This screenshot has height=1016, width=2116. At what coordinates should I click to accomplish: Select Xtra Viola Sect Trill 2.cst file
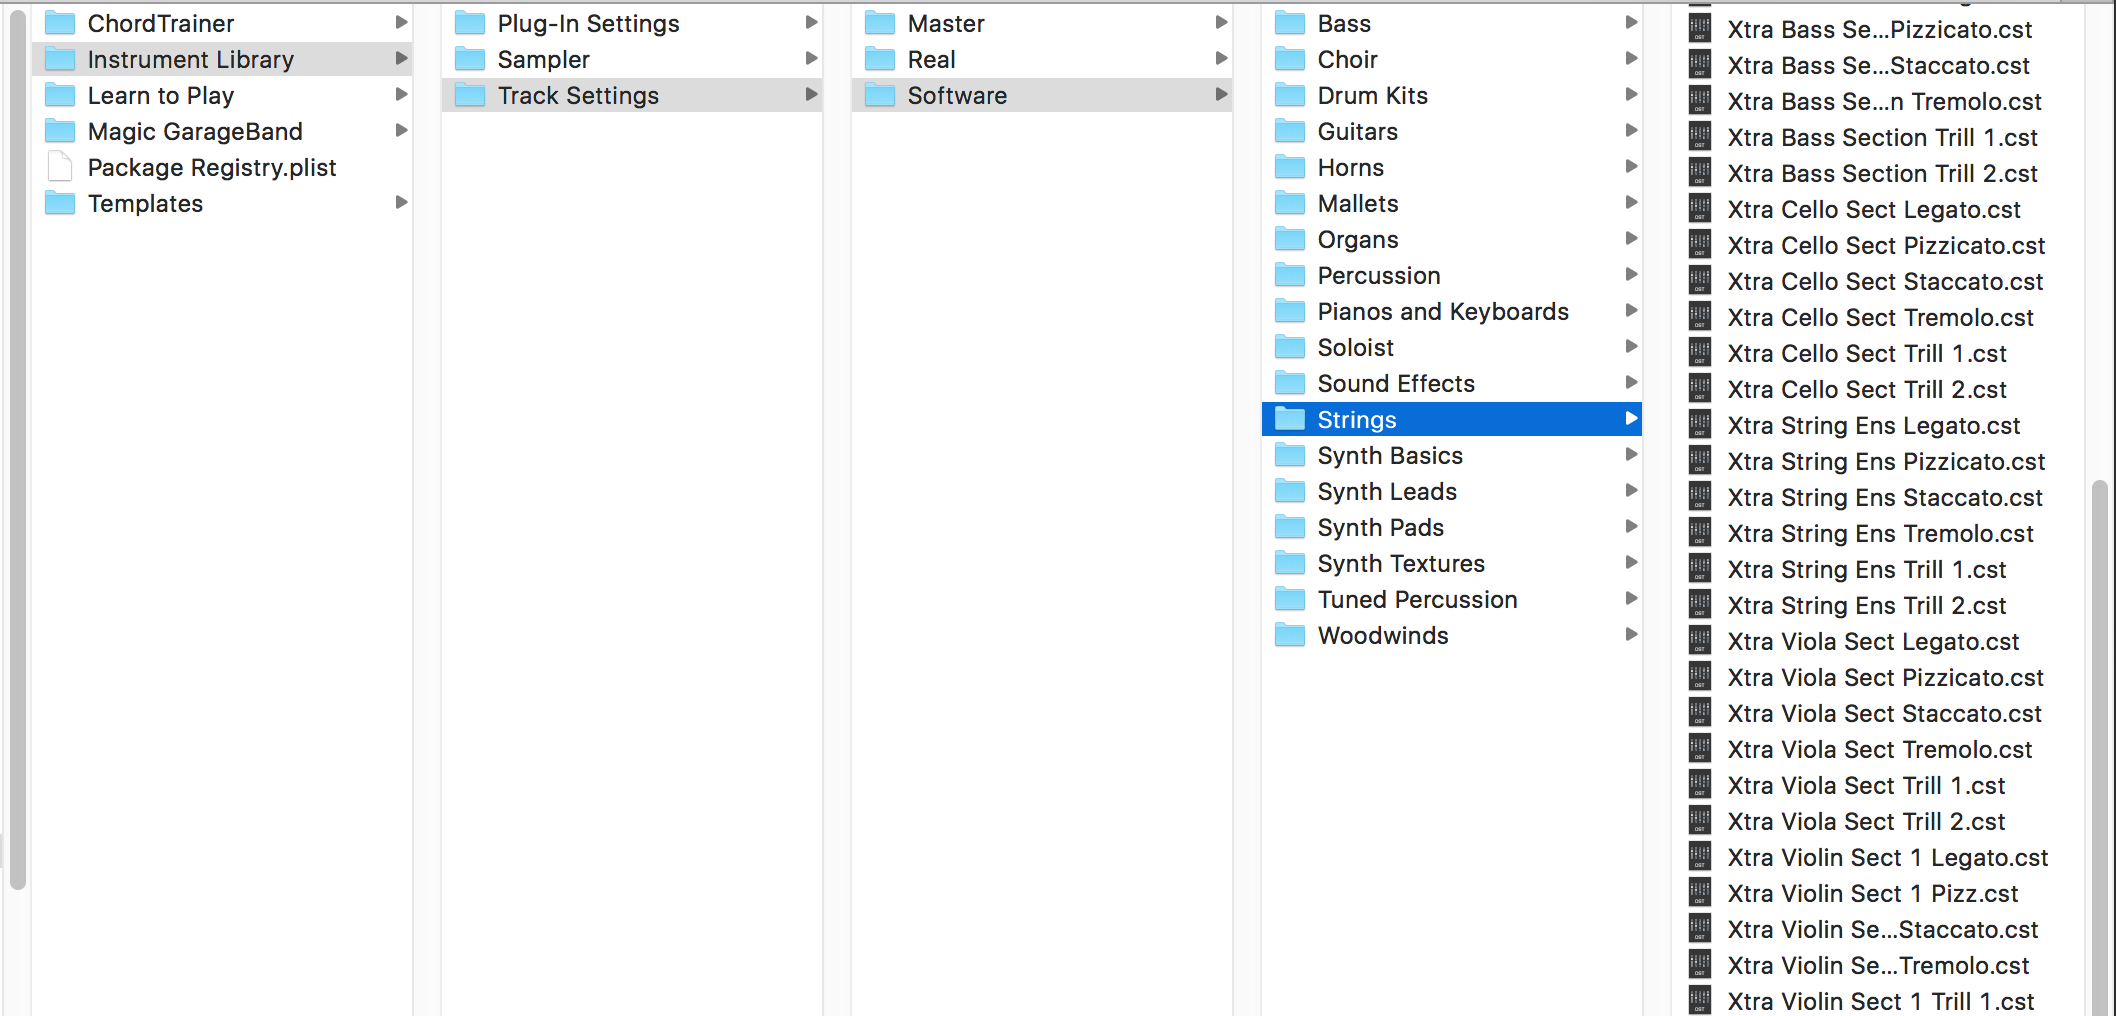tap(1866, 821)
